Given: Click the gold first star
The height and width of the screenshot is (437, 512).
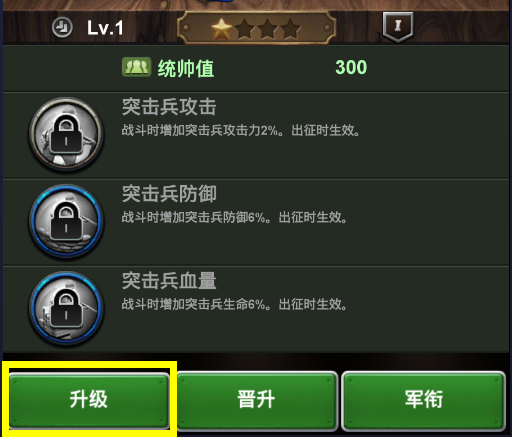Looking at the screenshot, I should 222,28.
